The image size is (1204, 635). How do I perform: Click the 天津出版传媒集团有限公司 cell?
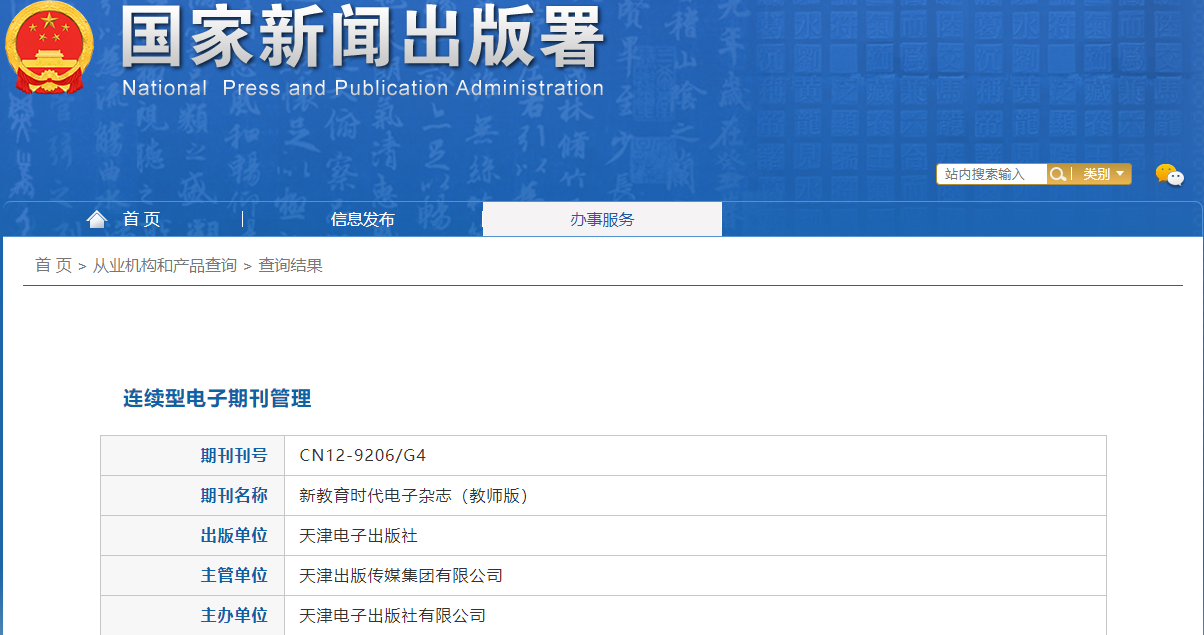(x=400, y=576)
